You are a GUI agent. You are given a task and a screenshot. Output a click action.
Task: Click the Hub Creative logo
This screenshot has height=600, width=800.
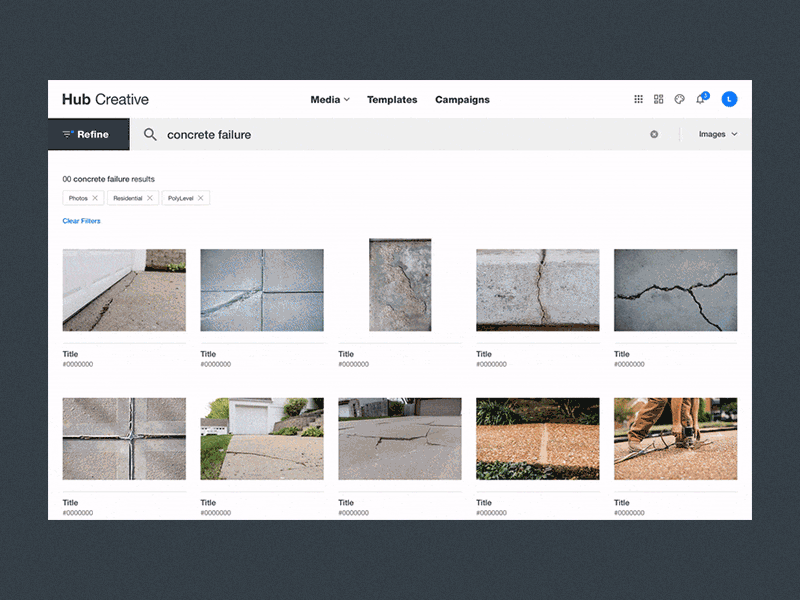[x=104, y=99]
